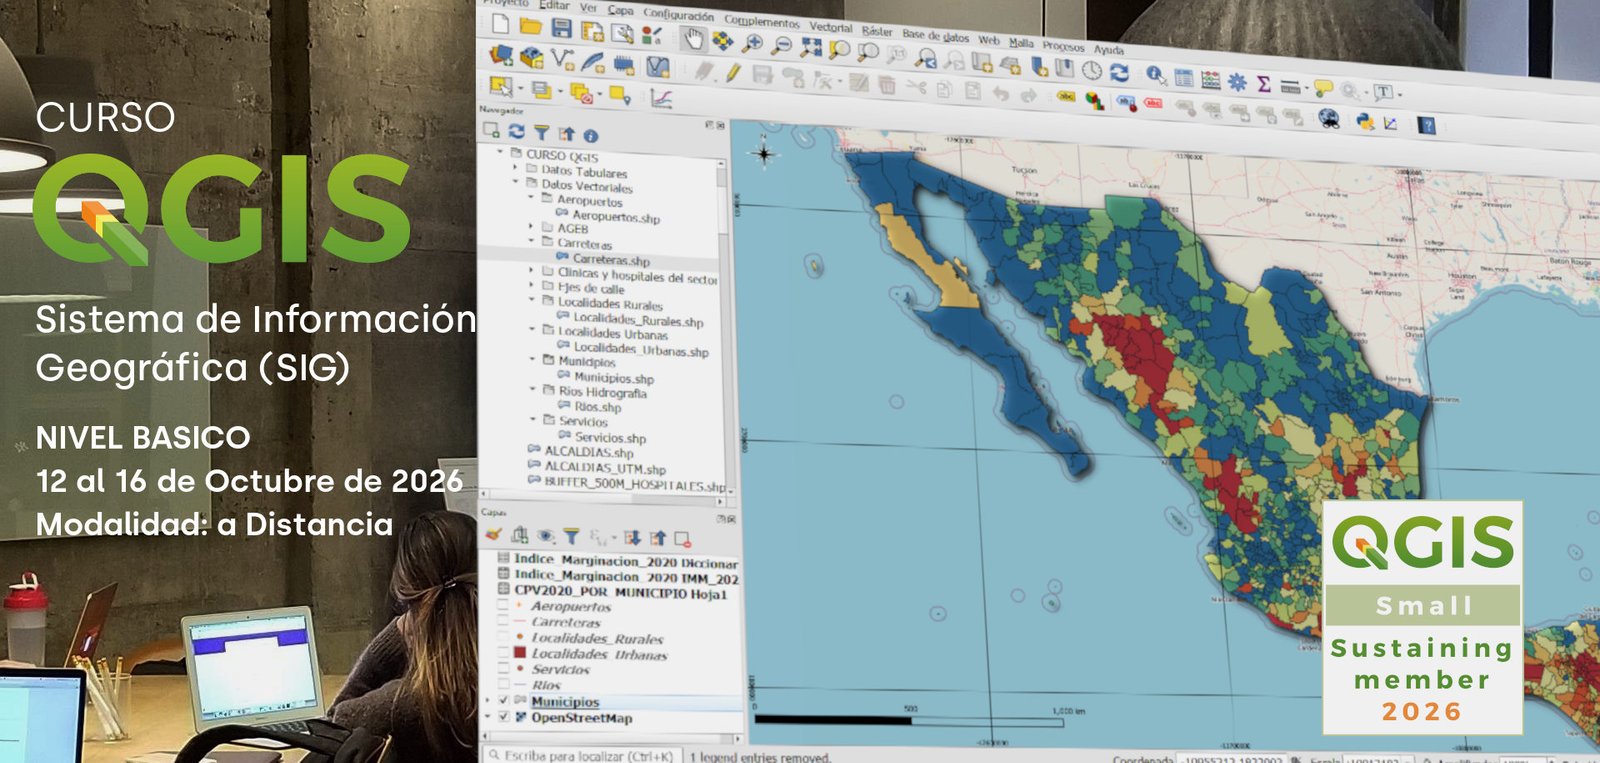This screenshot has width=1600, height=763.
Task: Click the Capas filter legend funnel icon
Action: click(x=571, y=536)
